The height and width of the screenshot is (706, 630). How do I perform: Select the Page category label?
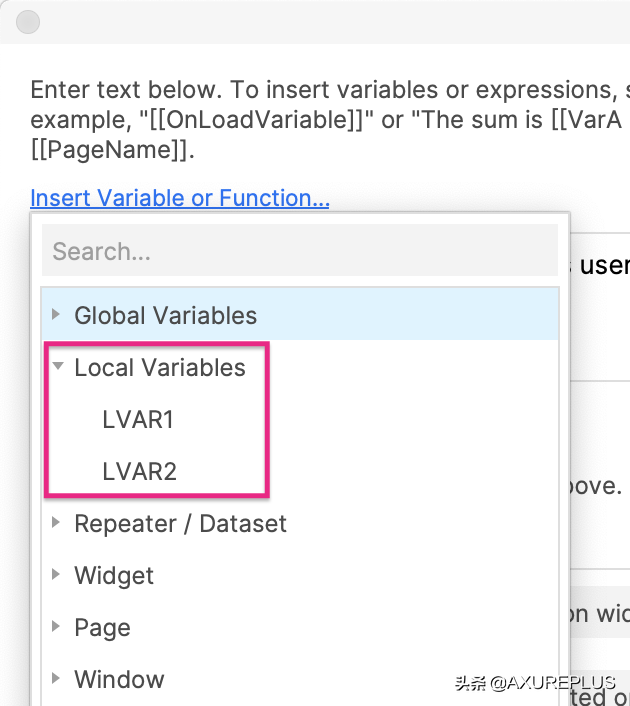102,628
